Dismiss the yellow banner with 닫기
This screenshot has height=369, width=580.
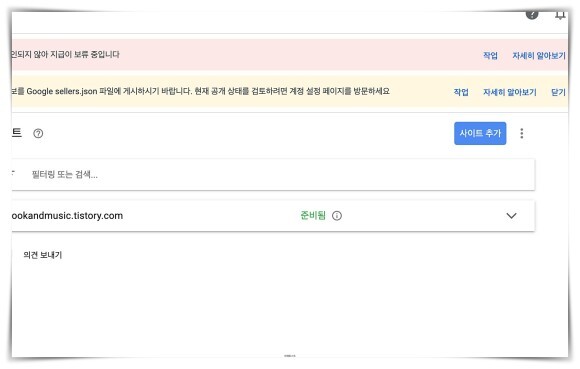pos(558,92)
